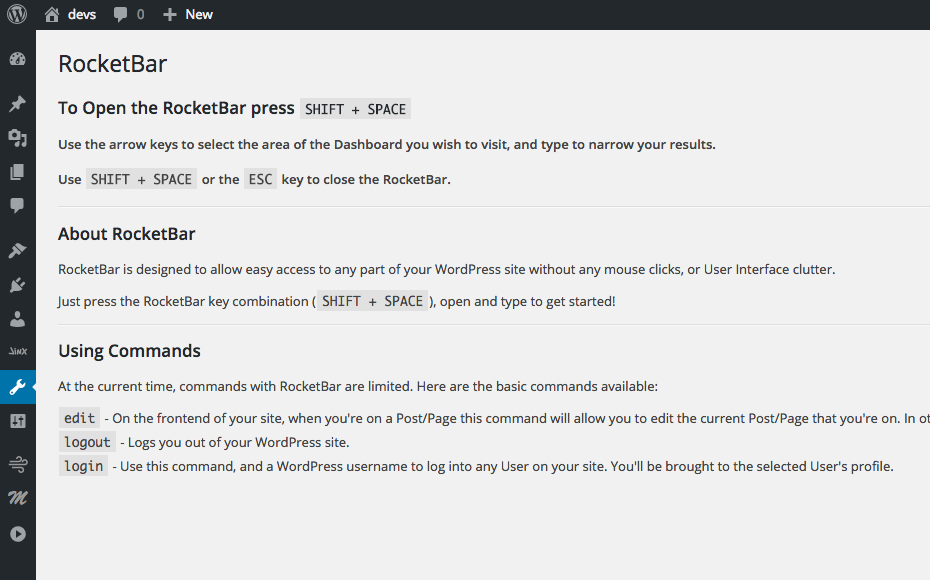Click the edit command code label
The width and height of the screenshot is (930, 580).
click(79, 418)
